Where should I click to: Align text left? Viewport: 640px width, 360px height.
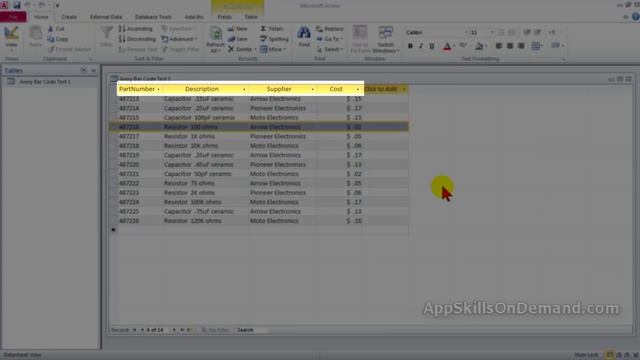pyautogui.click(x=499, y=46)
